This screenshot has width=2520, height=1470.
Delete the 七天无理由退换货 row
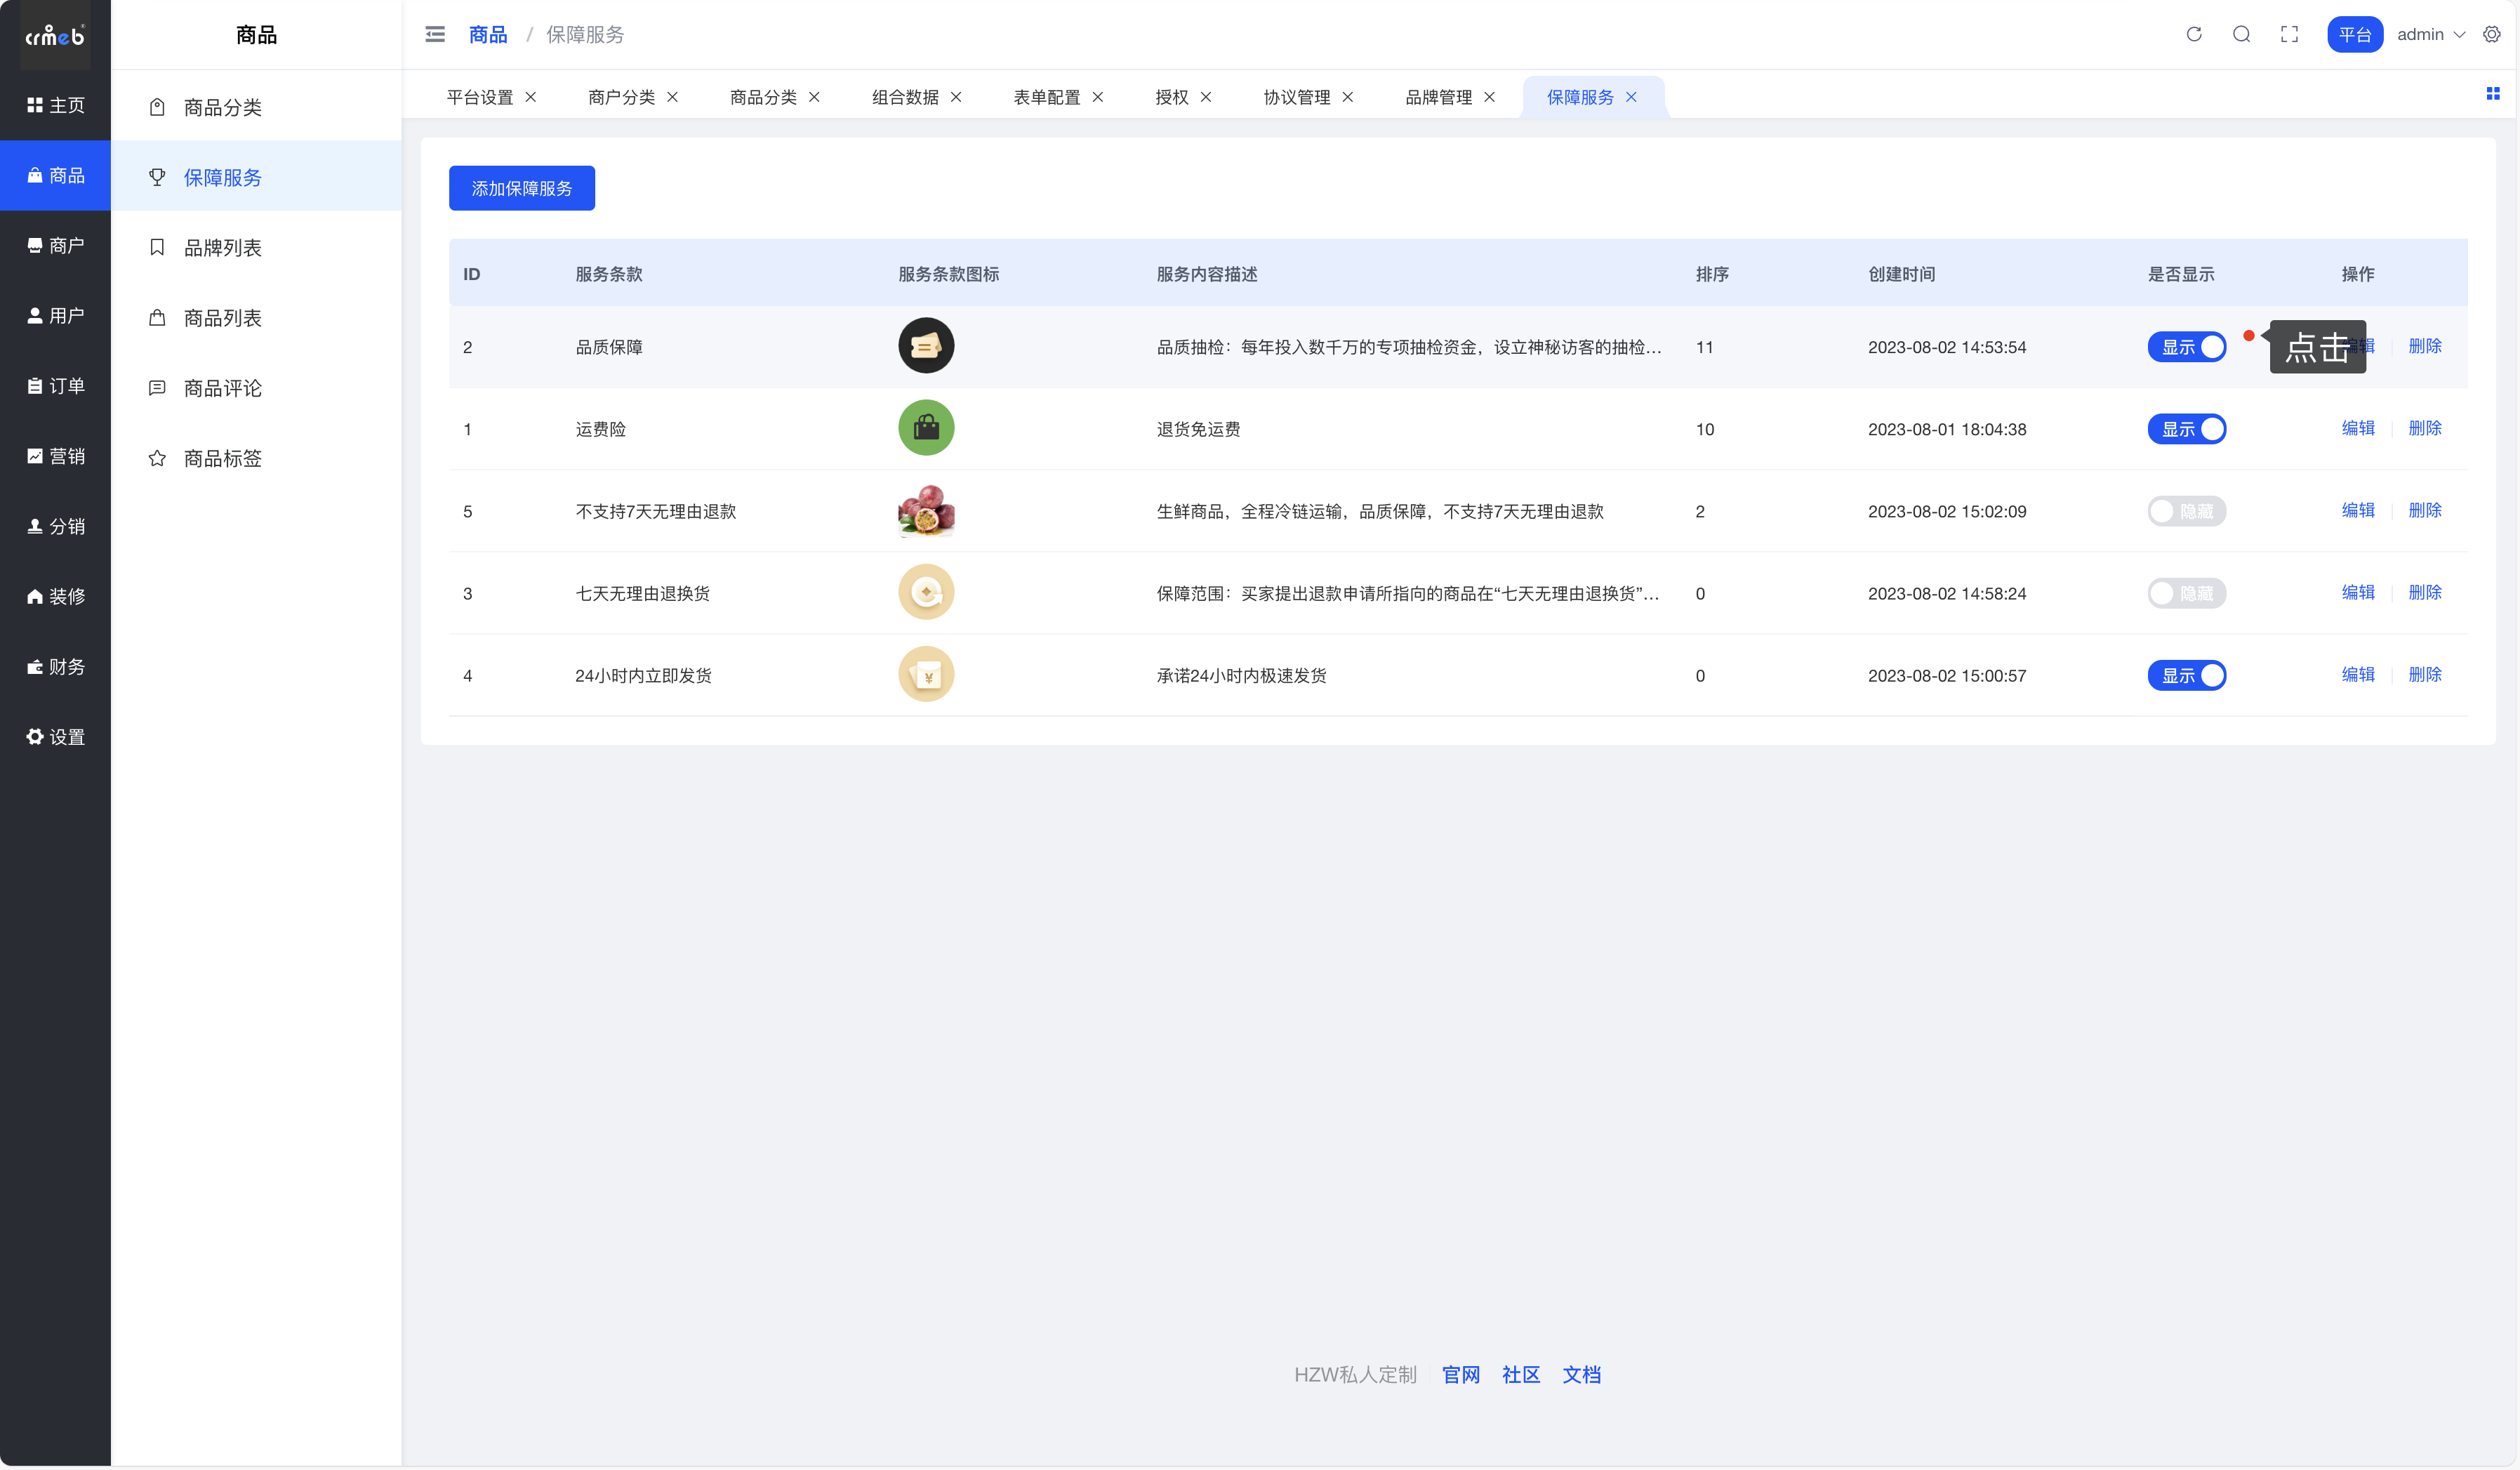pyautogui.click(x=2424, y=592)
